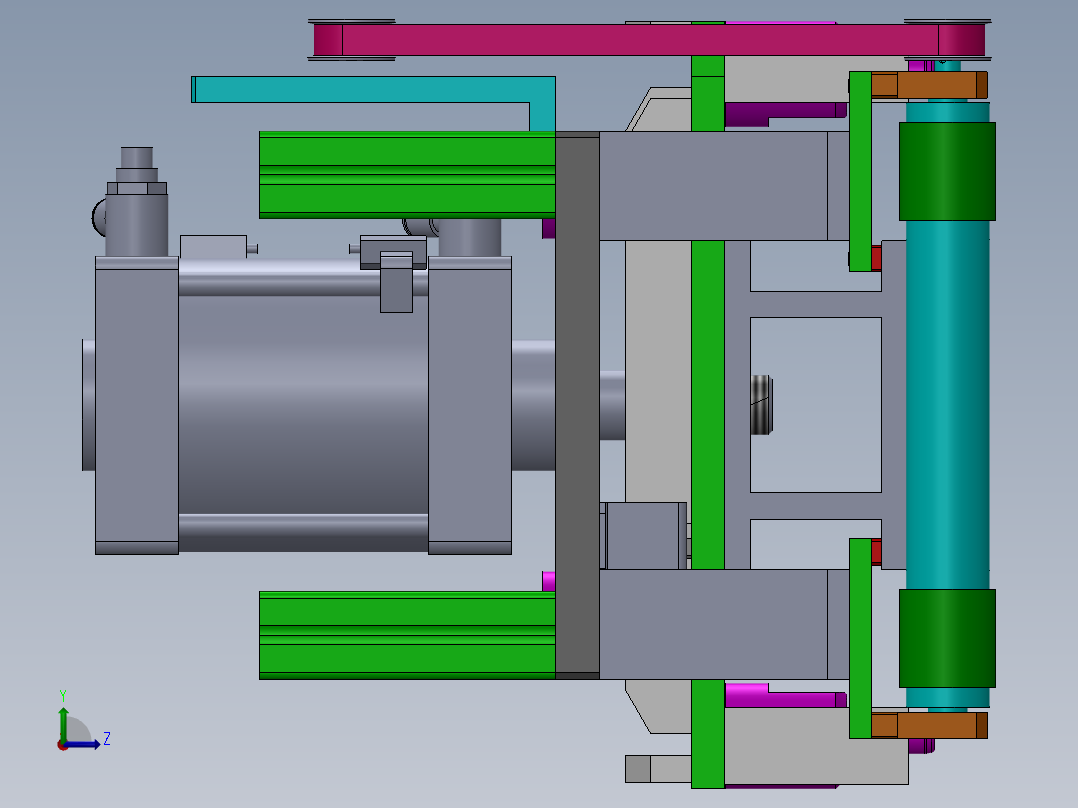
Task: Select the teal vertical roller shaft
Action: (x=947, y=405)
